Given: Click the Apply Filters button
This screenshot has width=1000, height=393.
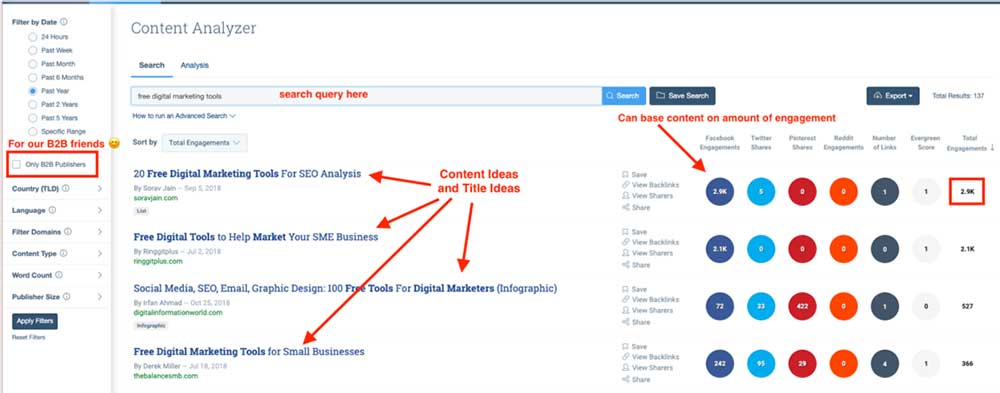Looking at the screenshot, I should coord(35,321).
